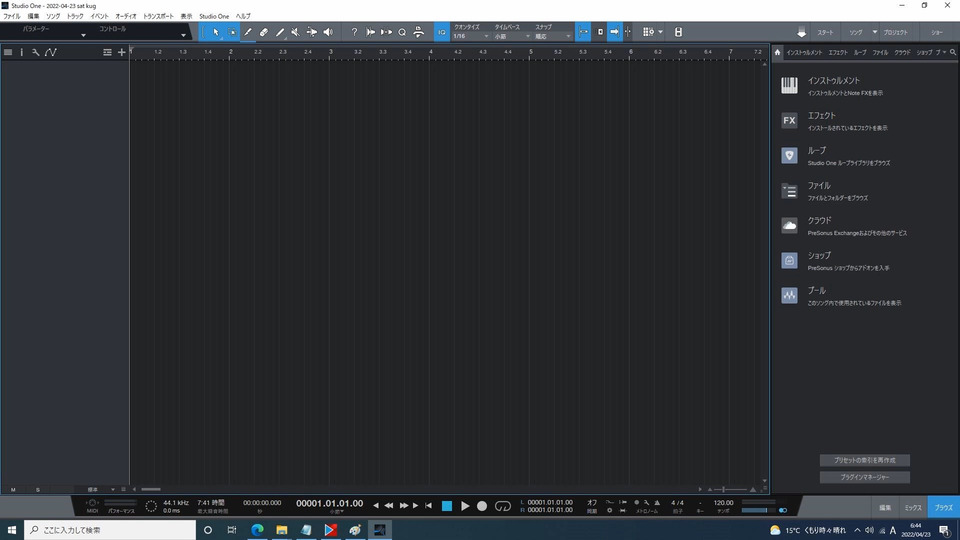Toggle the metronome click
The width and height of the screenshot is (960, 540).
tap(657, 503)
